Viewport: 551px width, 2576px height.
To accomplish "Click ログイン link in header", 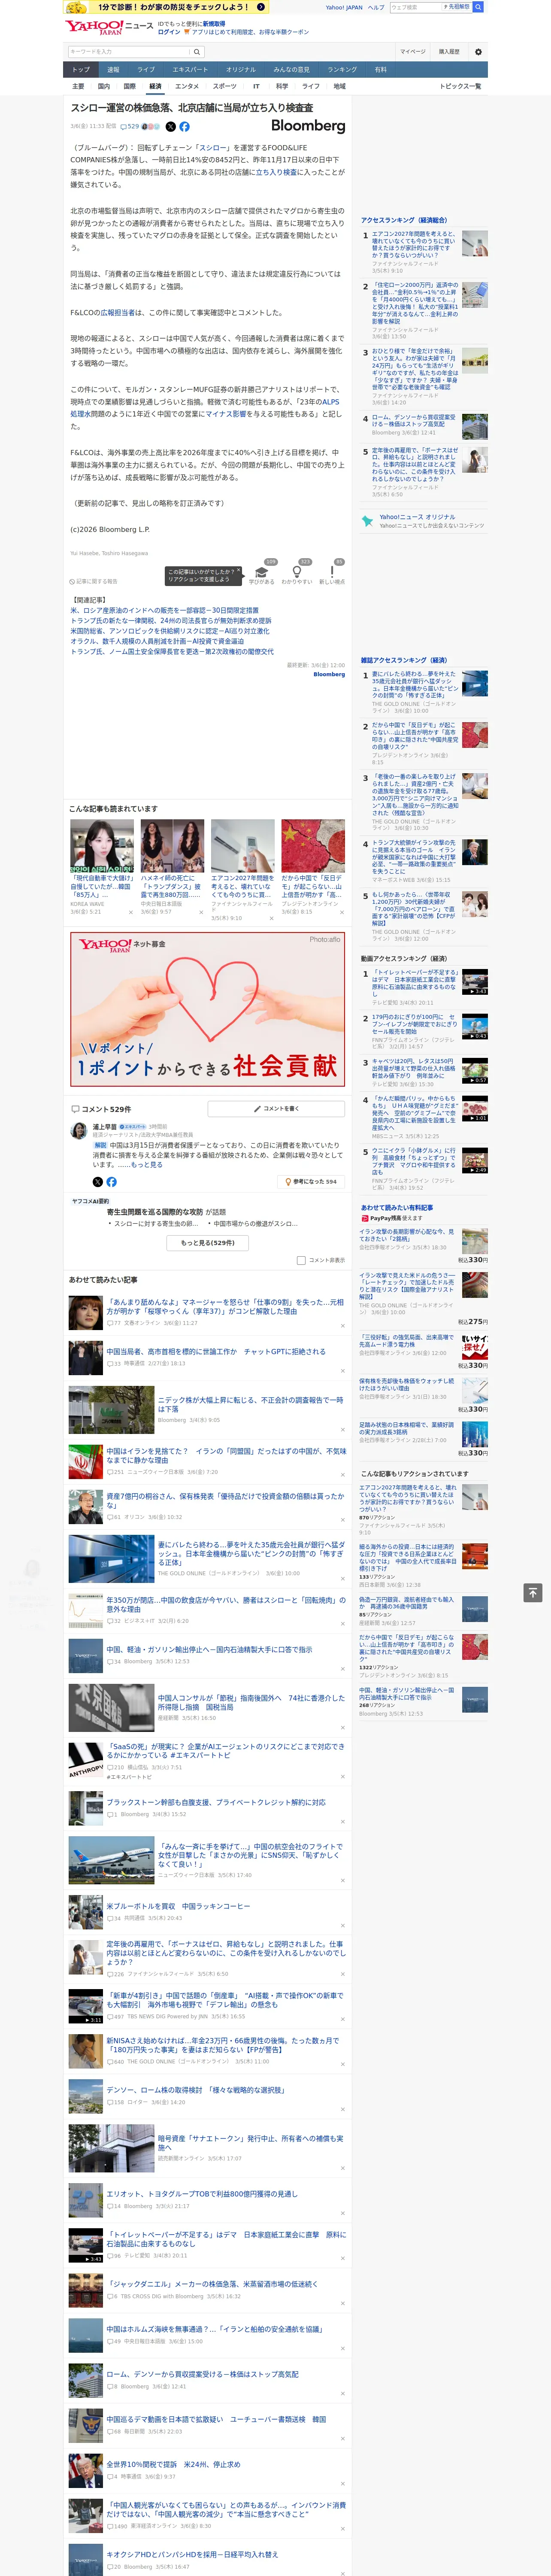I will click(169, 32).
